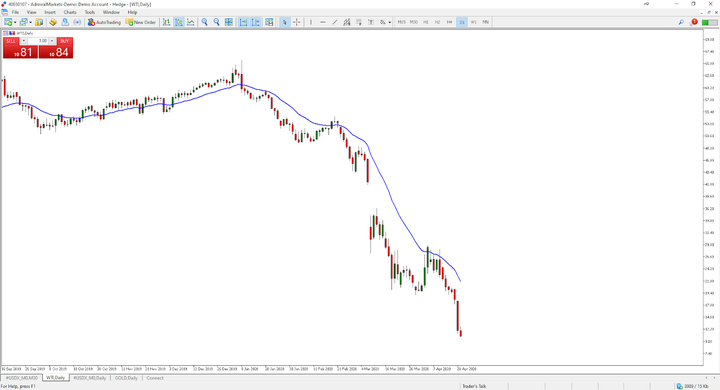Click the New Order button

[x=141, y=22]
